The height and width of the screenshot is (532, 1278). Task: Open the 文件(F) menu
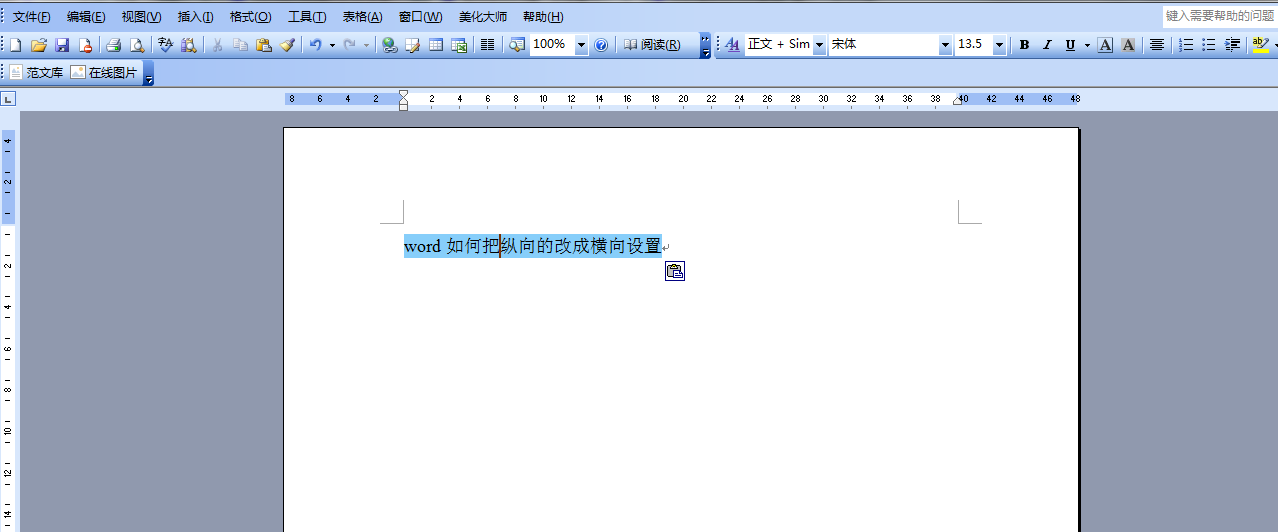[x=31, y=17]
